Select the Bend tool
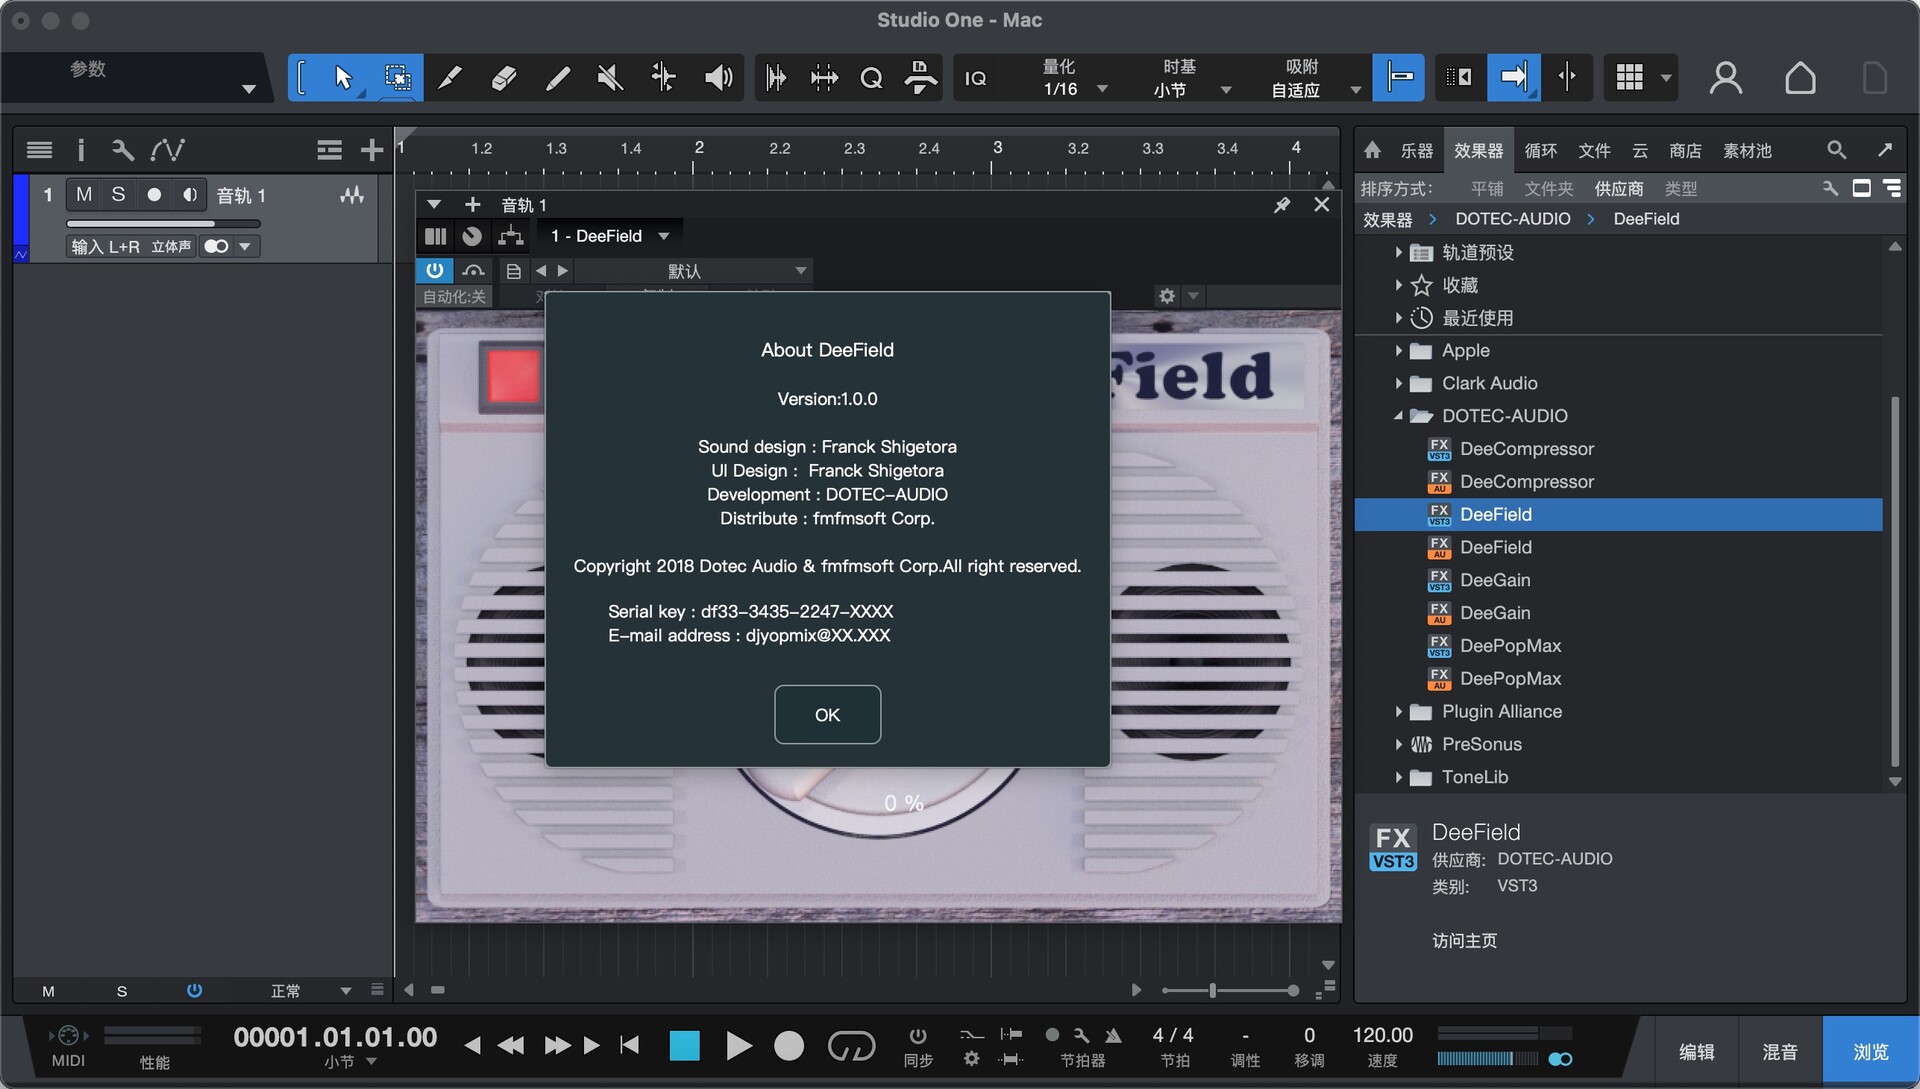This screenshot has width=1920, height=1089. coord(663,78)
